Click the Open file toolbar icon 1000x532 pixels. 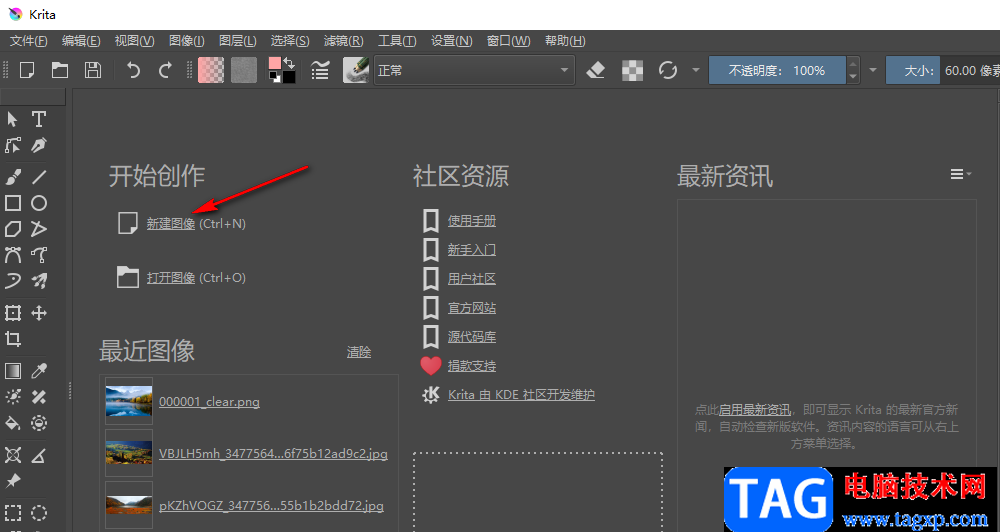tap(60, 70)
